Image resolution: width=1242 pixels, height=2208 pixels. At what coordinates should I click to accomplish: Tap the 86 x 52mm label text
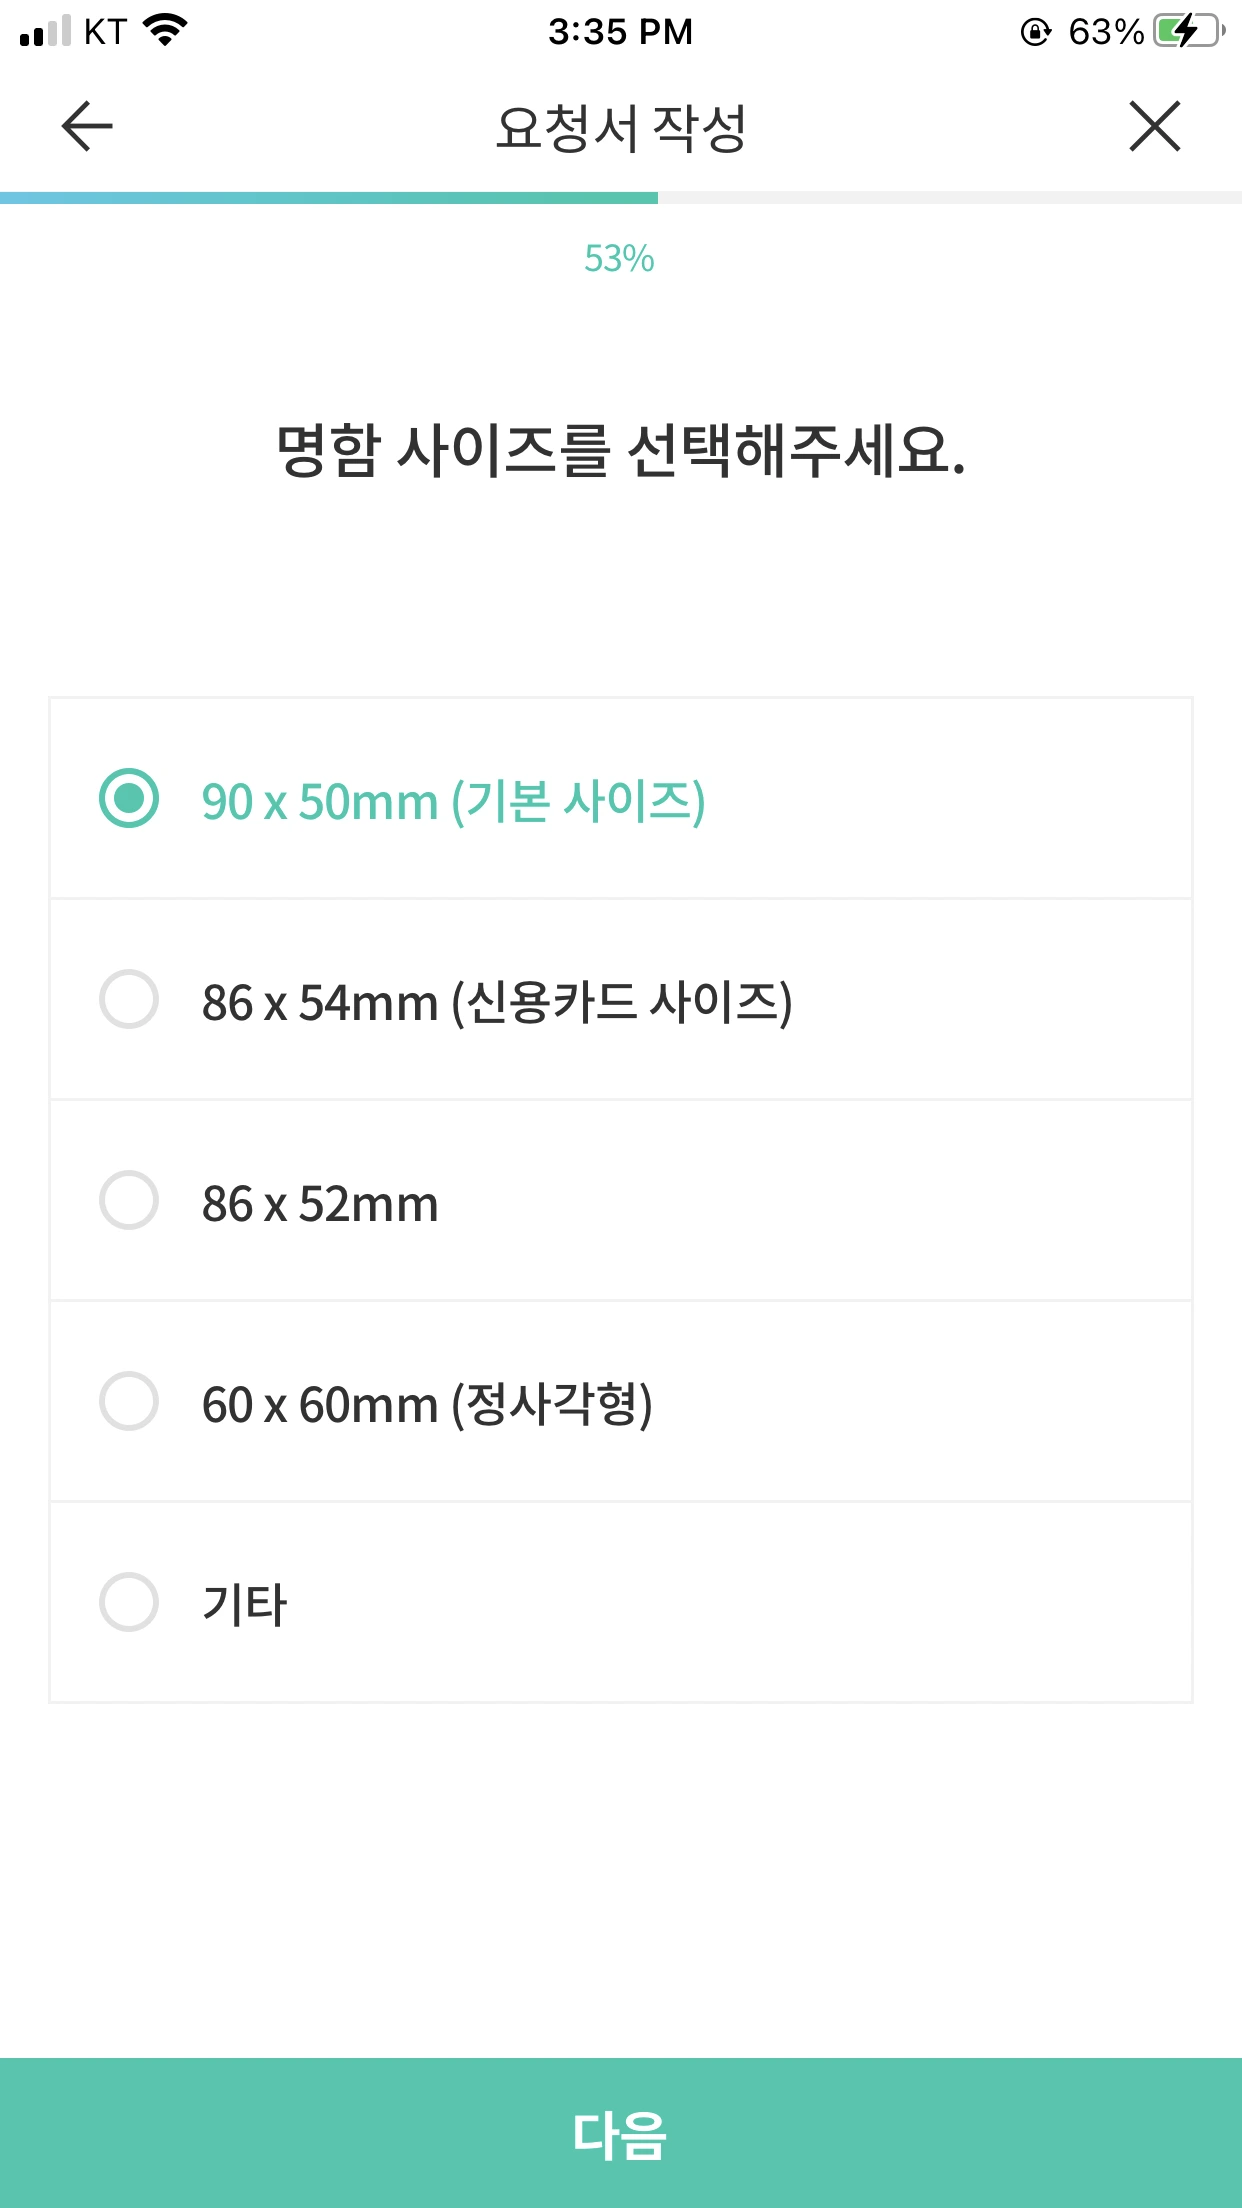click(x=320, y=1204)
